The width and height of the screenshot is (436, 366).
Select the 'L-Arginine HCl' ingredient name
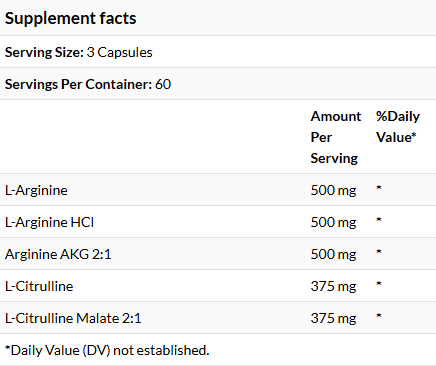(x=49, y=222)
